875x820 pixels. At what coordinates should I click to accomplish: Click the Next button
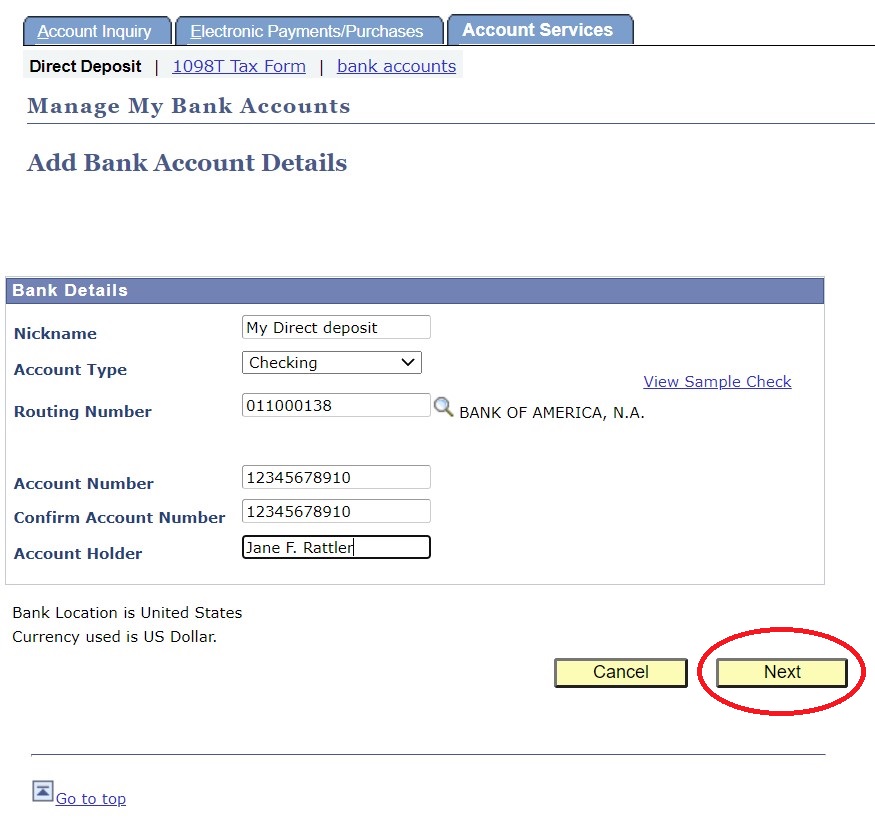click(782, 672)
